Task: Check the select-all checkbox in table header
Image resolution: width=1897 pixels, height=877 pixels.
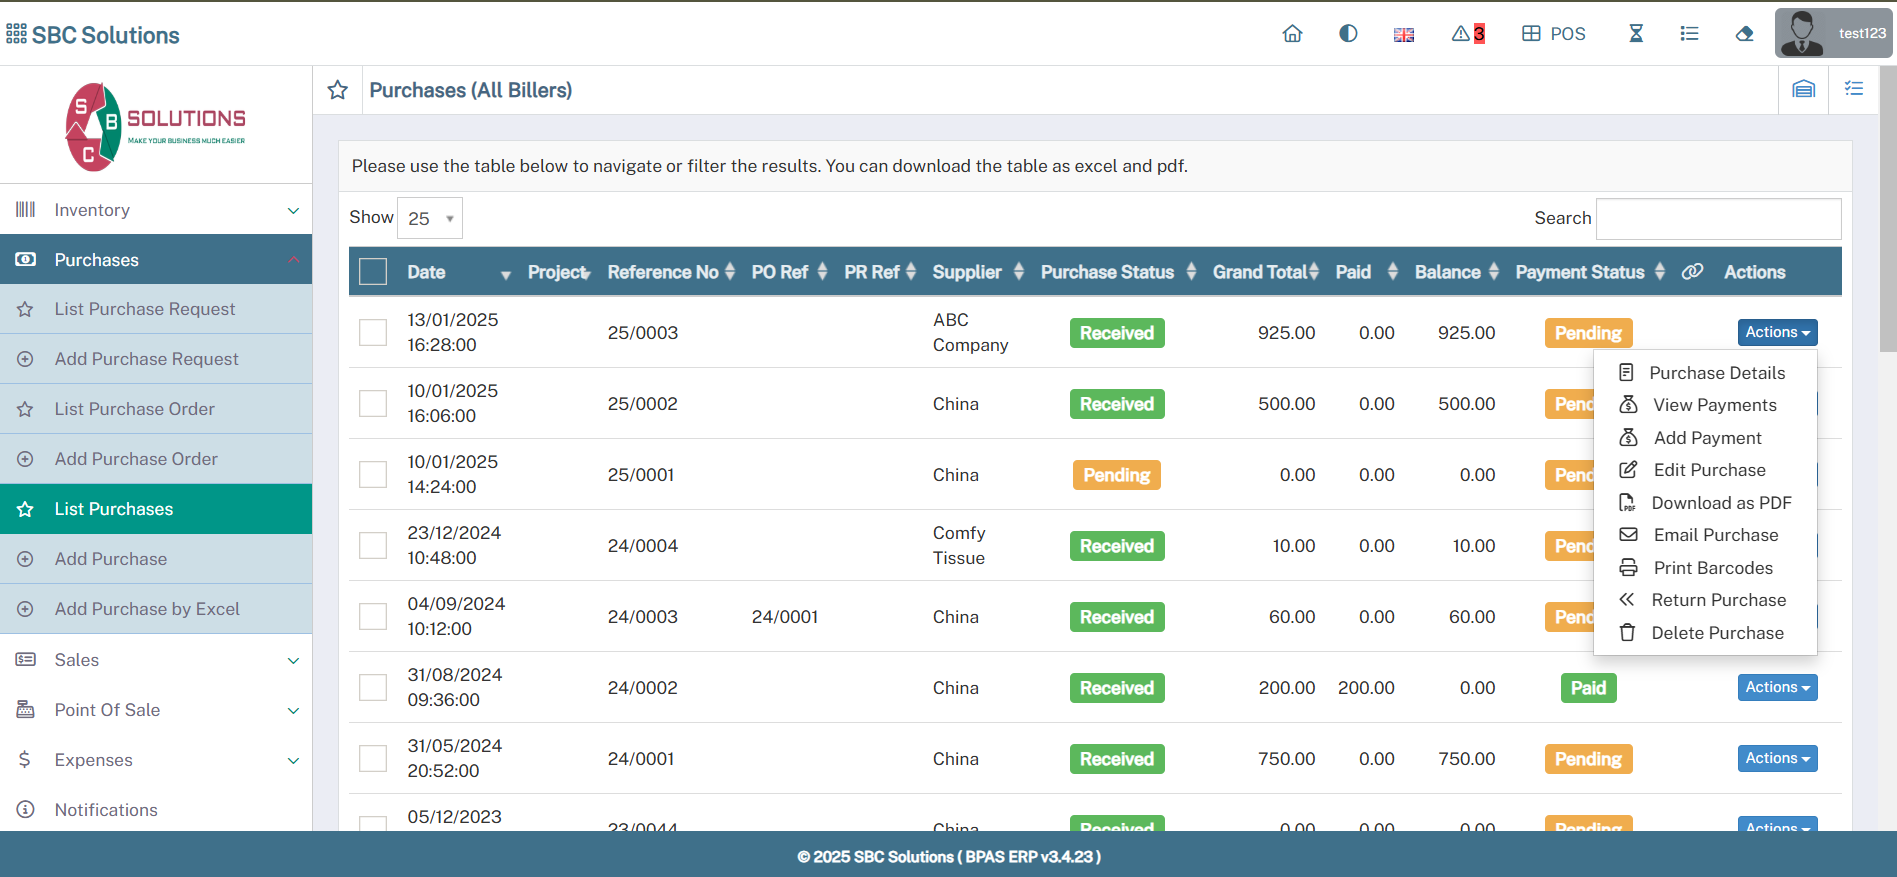Action: tap(373, 272)
